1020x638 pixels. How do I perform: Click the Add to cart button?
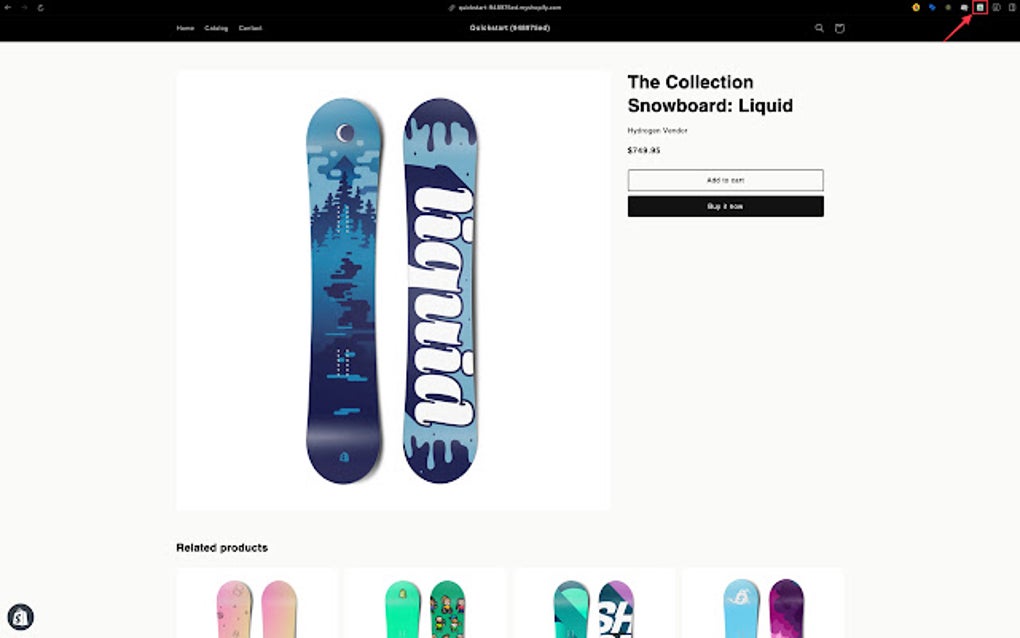(725, 180)
